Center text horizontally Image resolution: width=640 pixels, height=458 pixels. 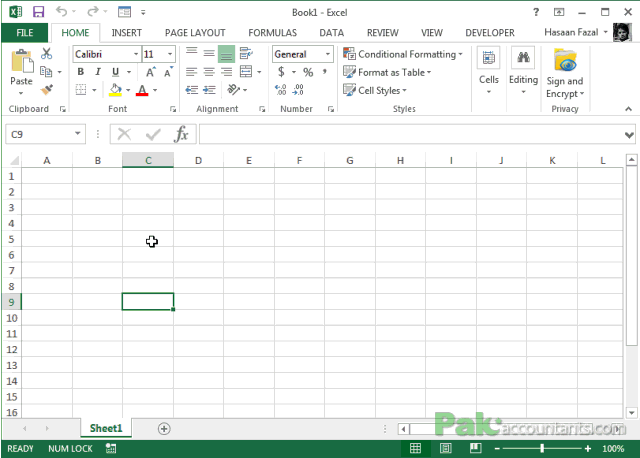[x=209, y=72]
